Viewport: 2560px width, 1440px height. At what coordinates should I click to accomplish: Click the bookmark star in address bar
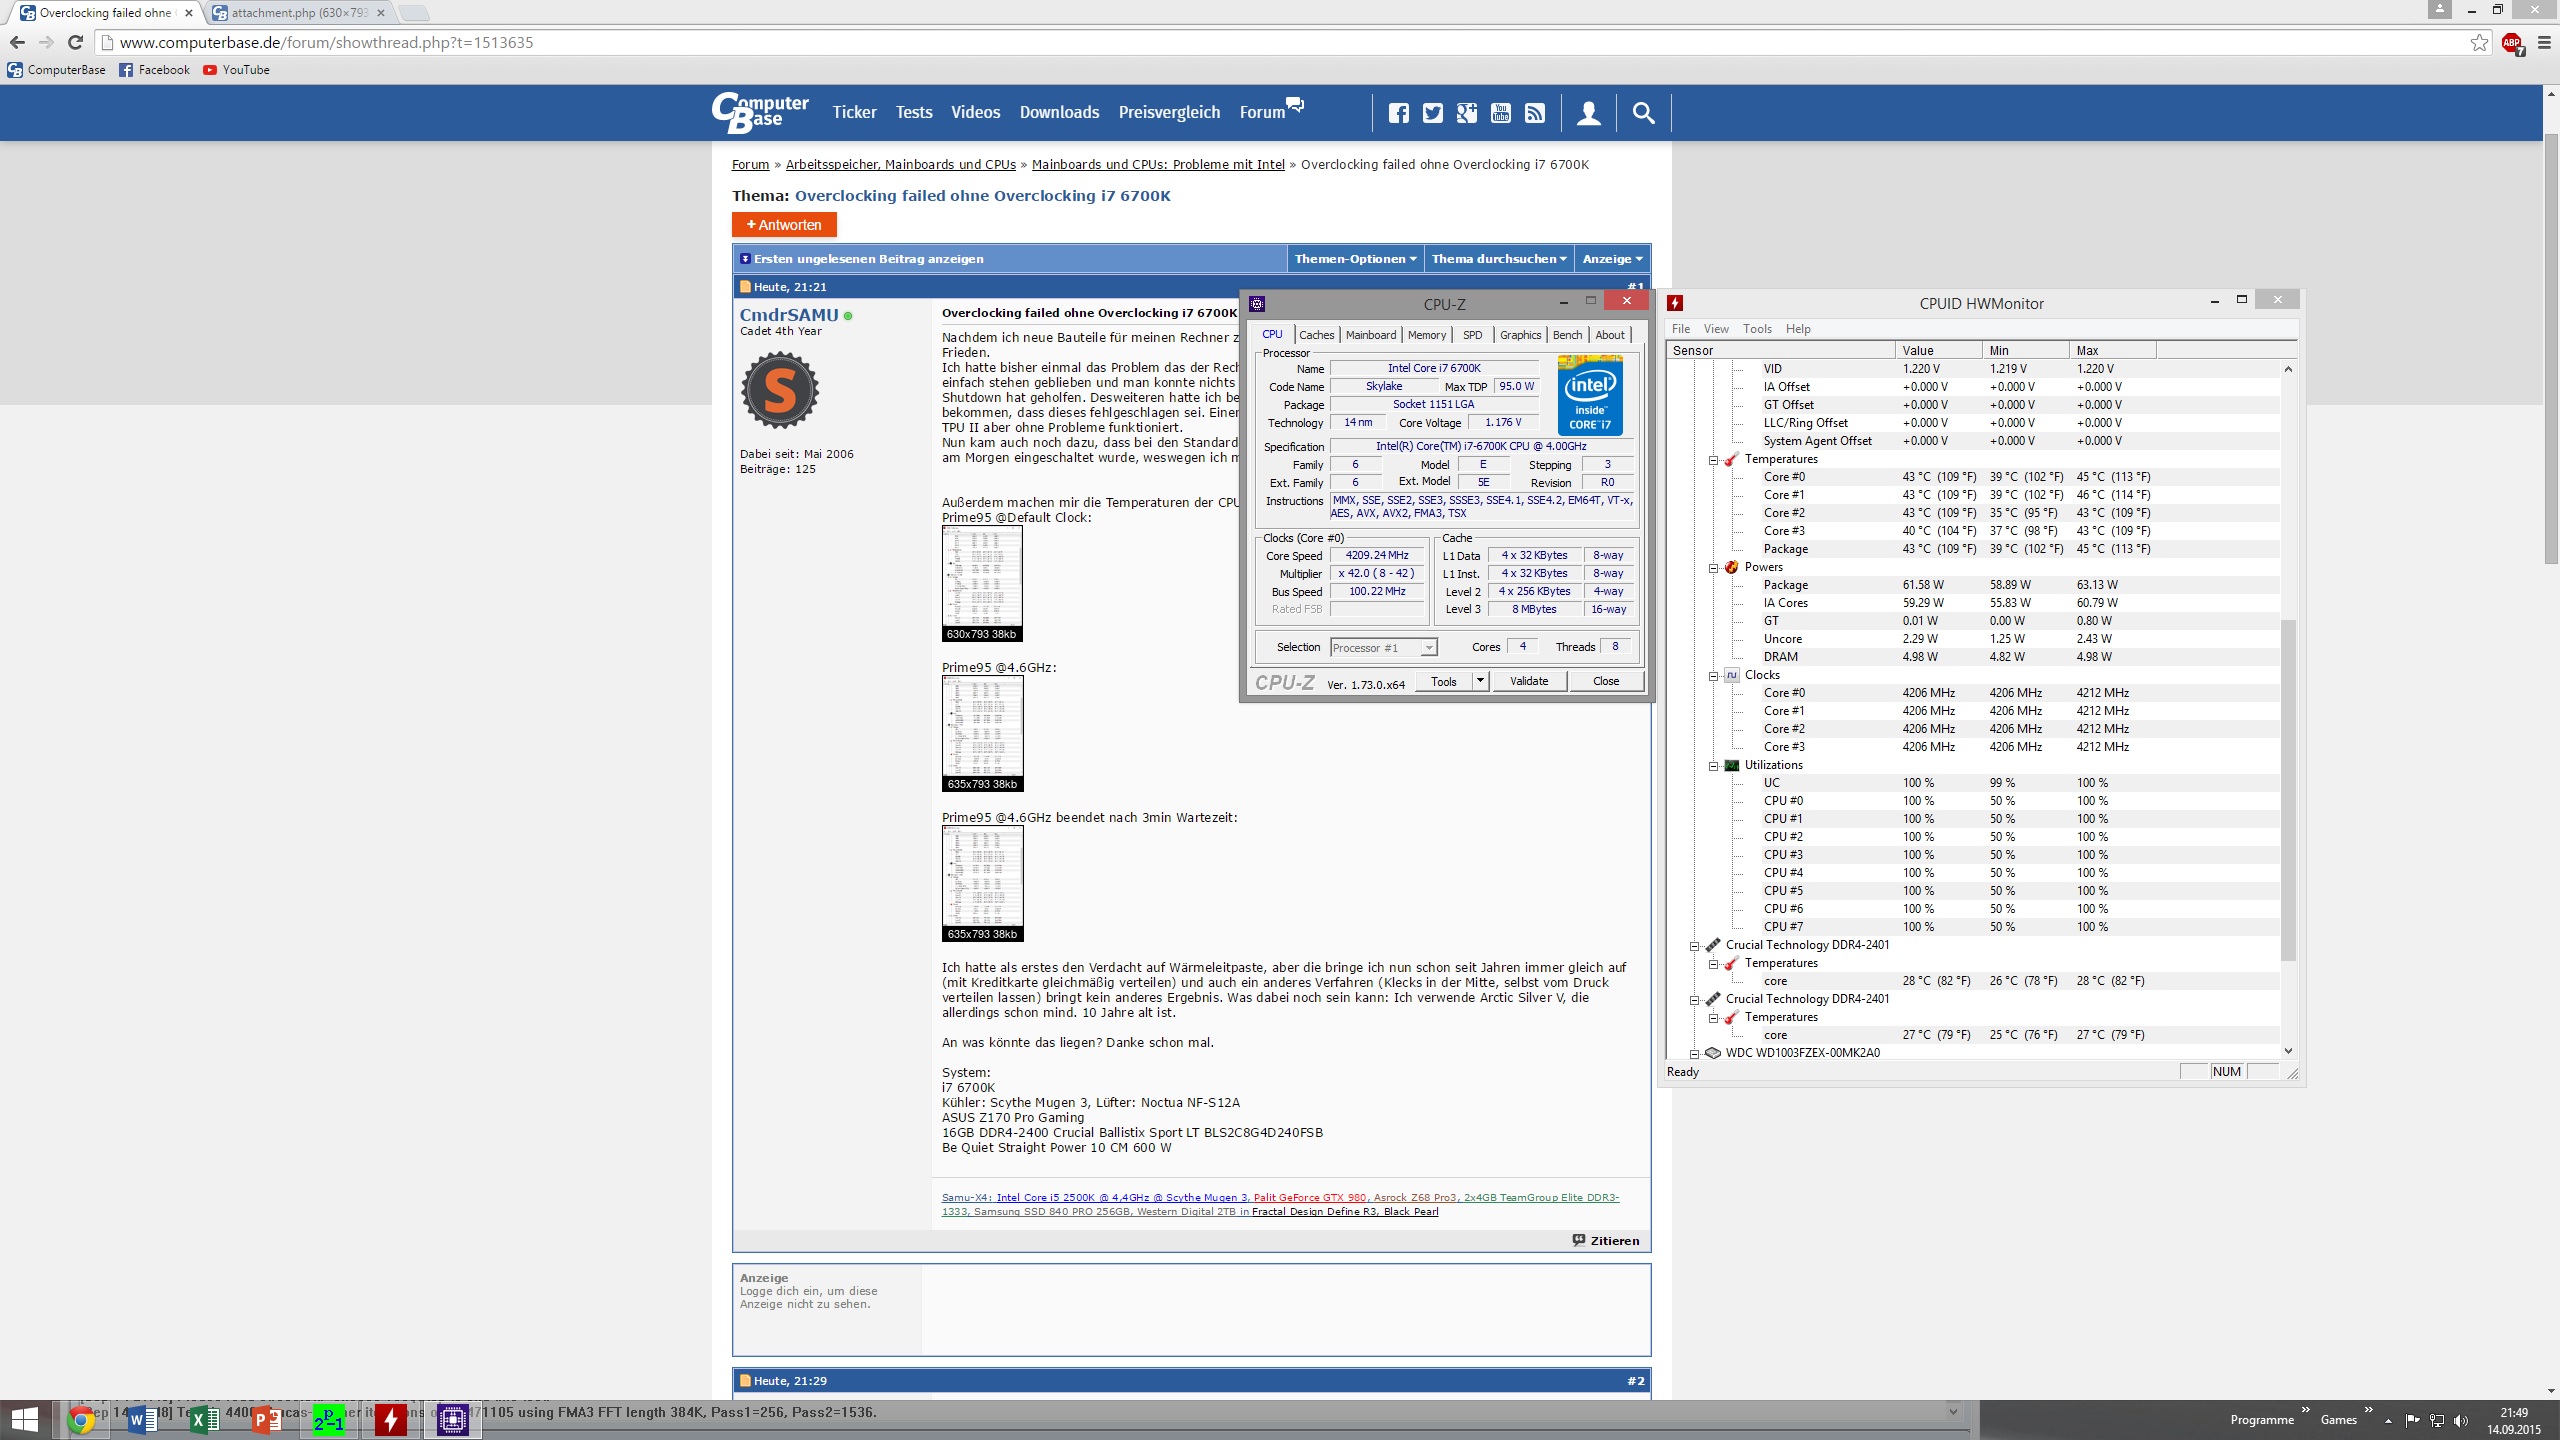2479,43
